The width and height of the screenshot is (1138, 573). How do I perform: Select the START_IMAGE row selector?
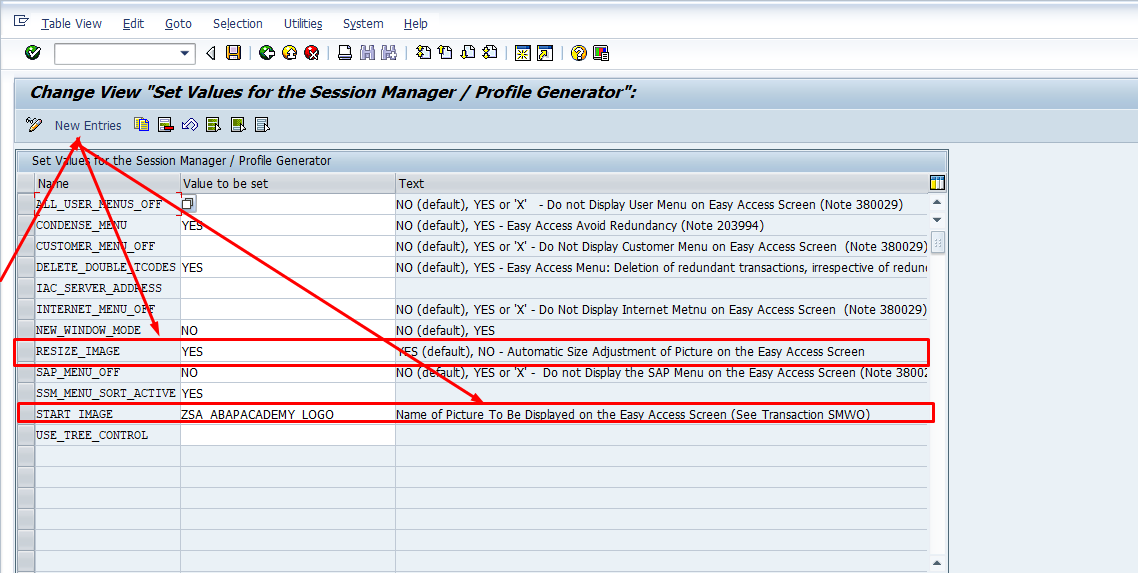25,414
